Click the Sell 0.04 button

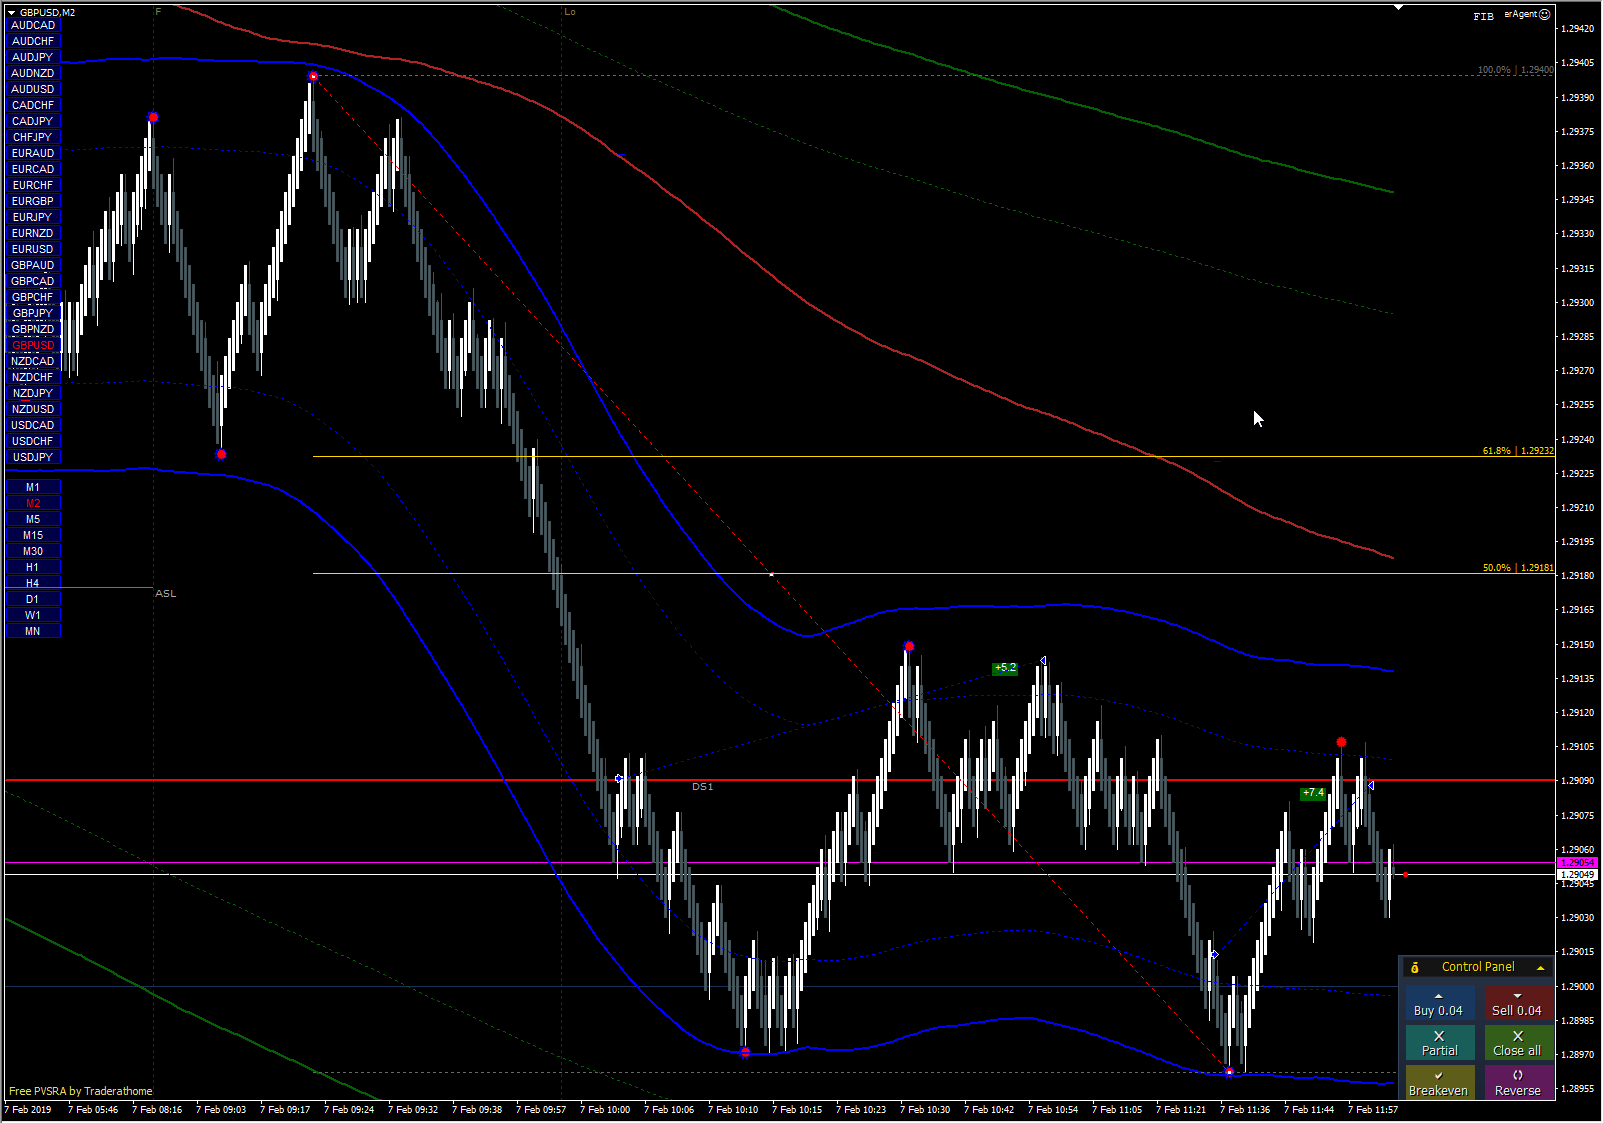coord(1517,1004)
